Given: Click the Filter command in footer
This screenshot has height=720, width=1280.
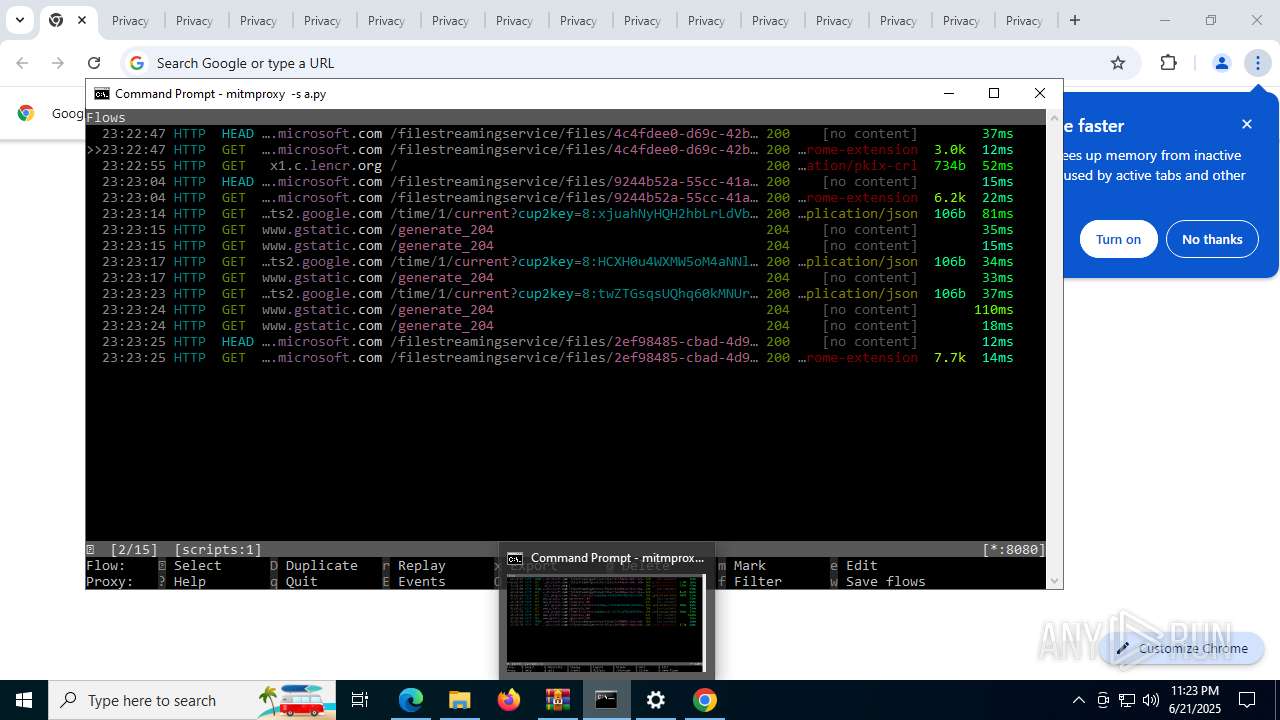Looking at the screenshot, I should point(757,582).
